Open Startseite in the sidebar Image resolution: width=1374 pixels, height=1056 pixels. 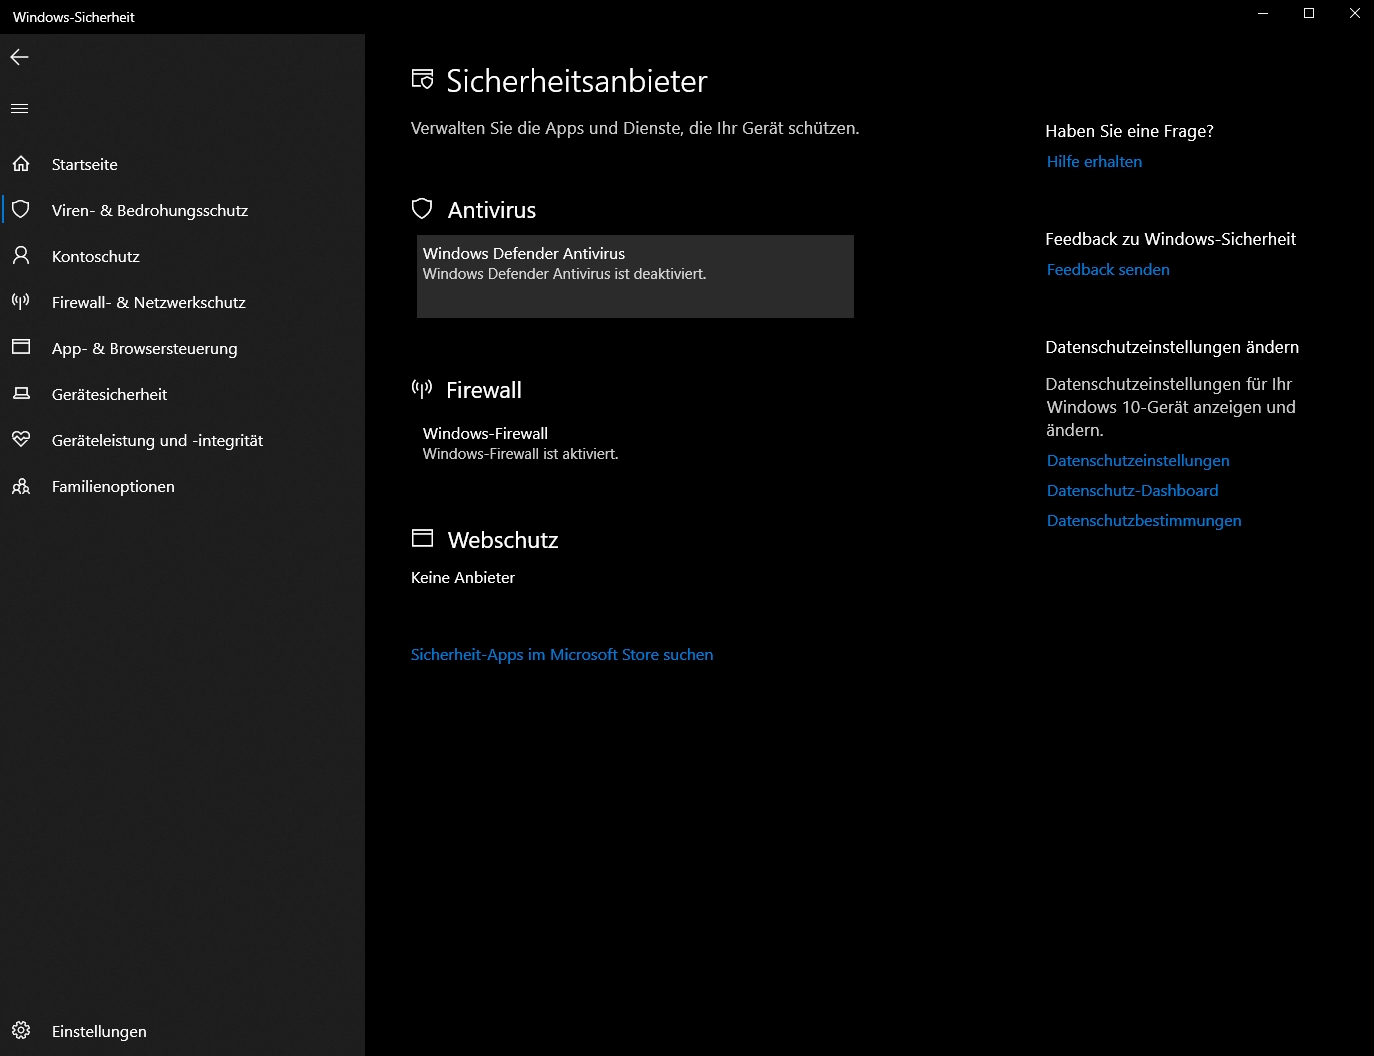(x=182, y=164)
